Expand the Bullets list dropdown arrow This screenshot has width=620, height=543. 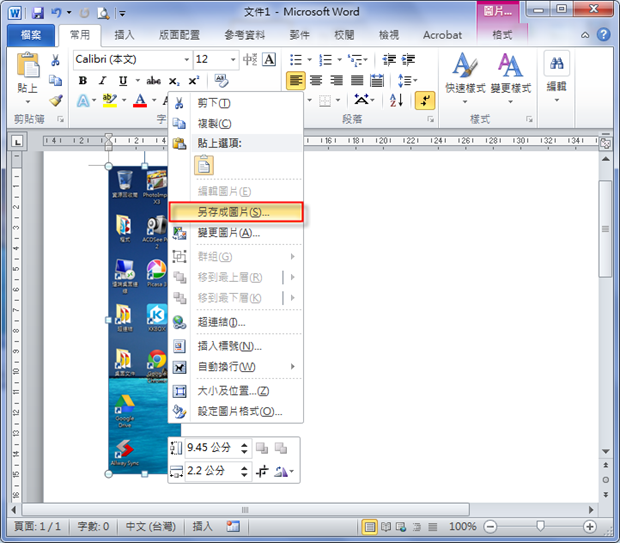click(309, 60)
